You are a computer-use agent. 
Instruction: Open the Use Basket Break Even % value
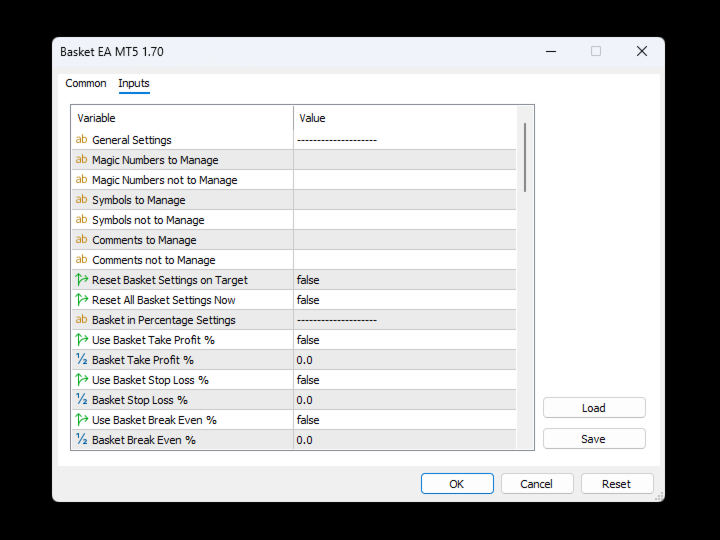pos(405,420)
